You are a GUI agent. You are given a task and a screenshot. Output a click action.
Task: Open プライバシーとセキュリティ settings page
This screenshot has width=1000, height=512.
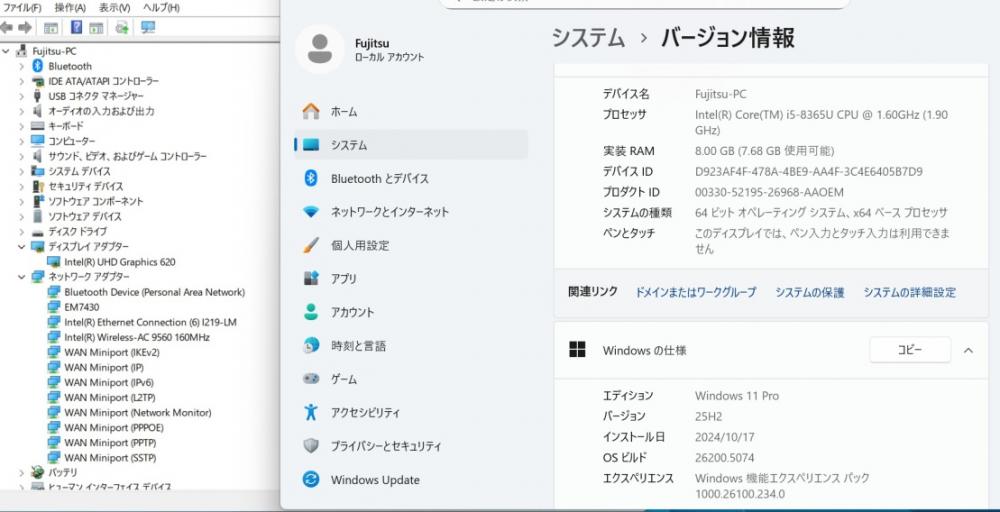tap(411, 446)
